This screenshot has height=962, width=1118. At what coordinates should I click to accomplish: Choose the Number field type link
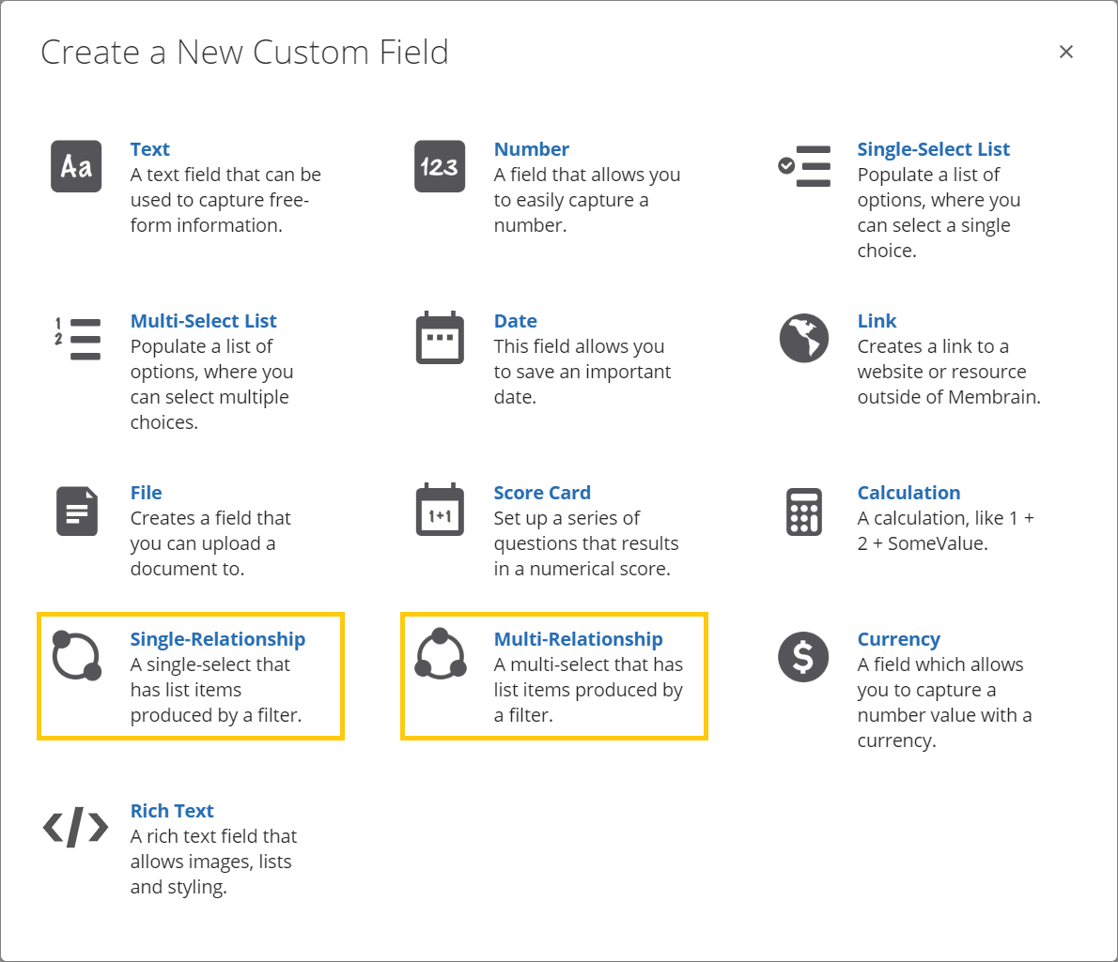[532, 149]
